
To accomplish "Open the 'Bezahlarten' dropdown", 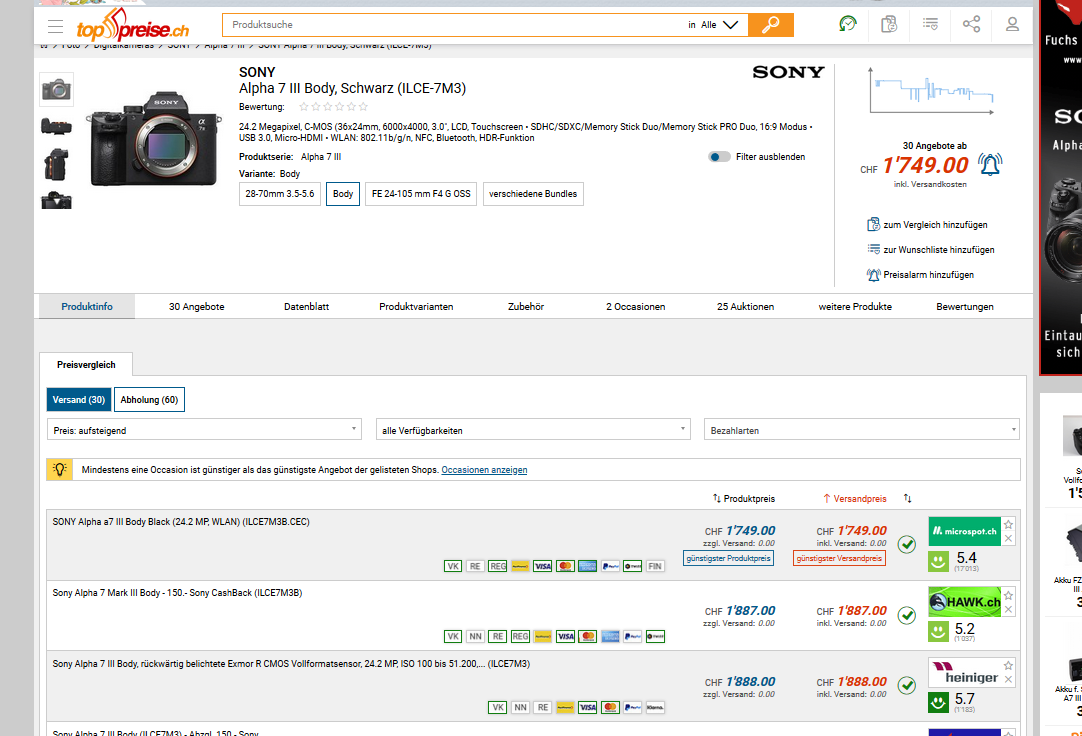I will pyautogui.click(x=861, y=430).
